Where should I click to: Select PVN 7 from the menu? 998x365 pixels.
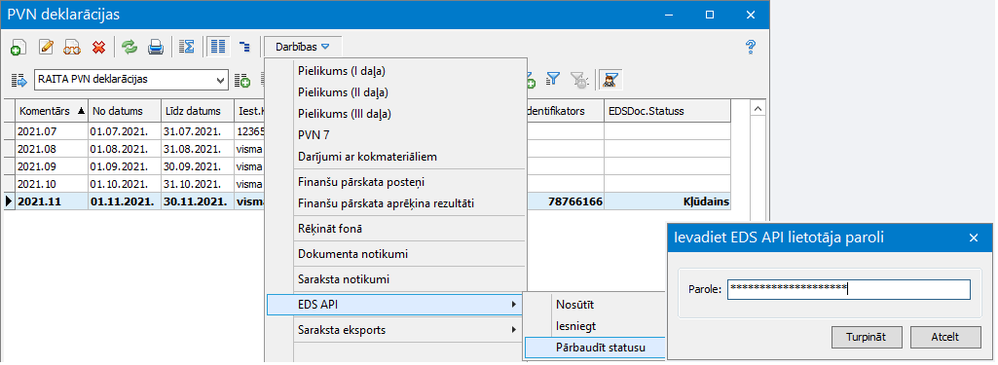(313, 136)
